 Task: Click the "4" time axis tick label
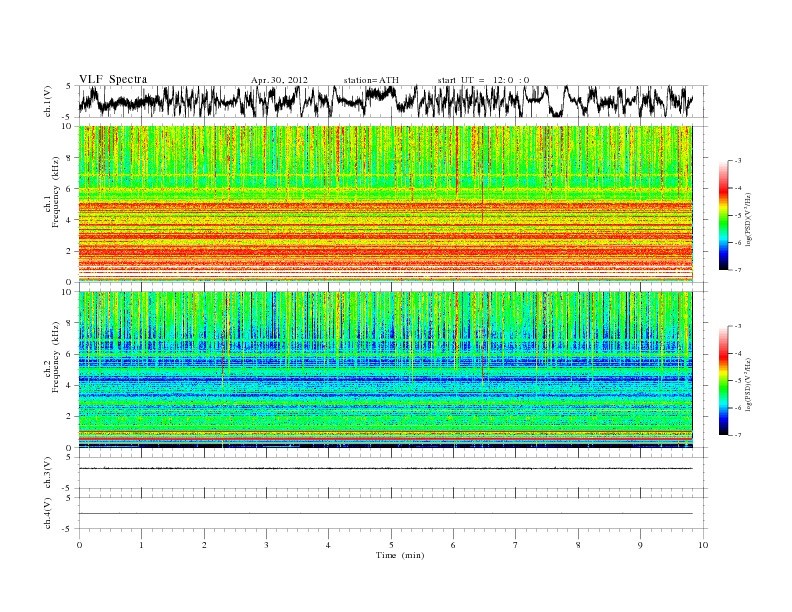tap(329, 545)
